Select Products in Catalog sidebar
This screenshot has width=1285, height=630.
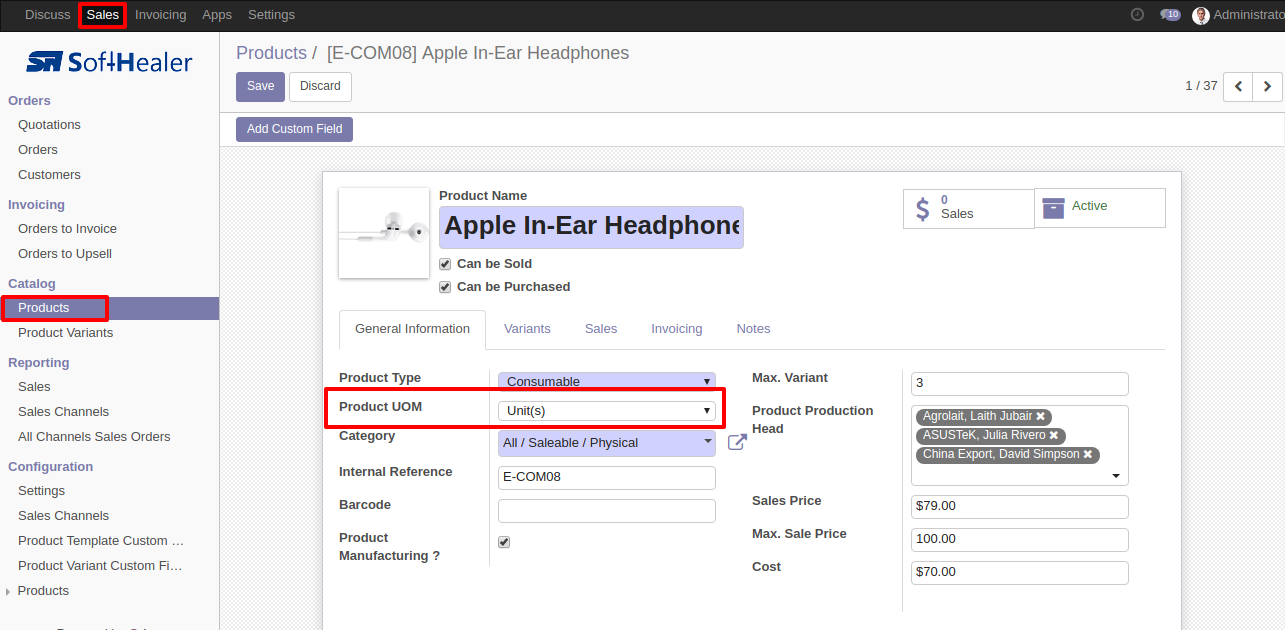pos(109,308)
